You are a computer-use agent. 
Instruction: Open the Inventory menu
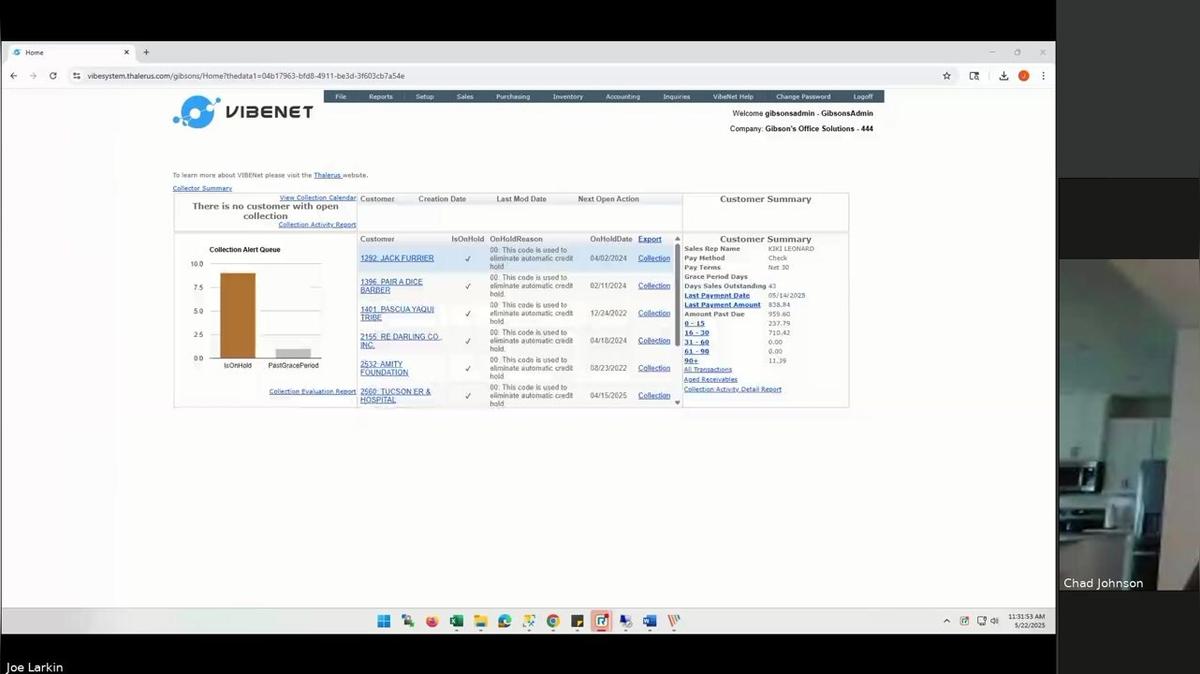567,97
